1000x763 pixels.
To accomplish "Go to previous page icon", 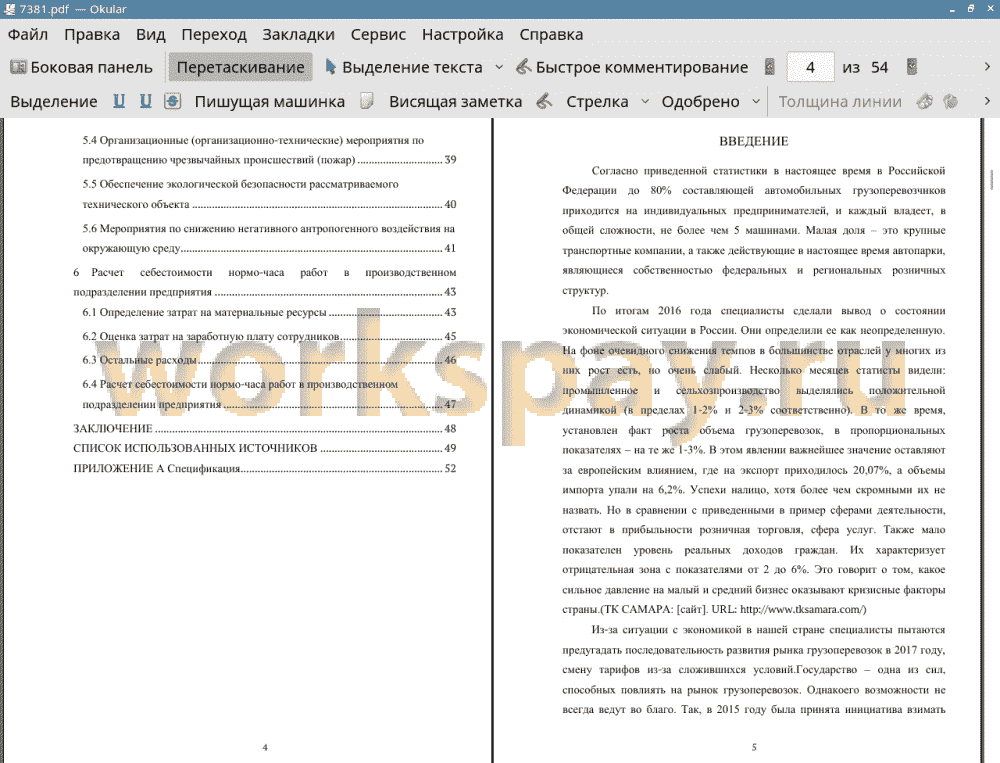I will [770, 67].
